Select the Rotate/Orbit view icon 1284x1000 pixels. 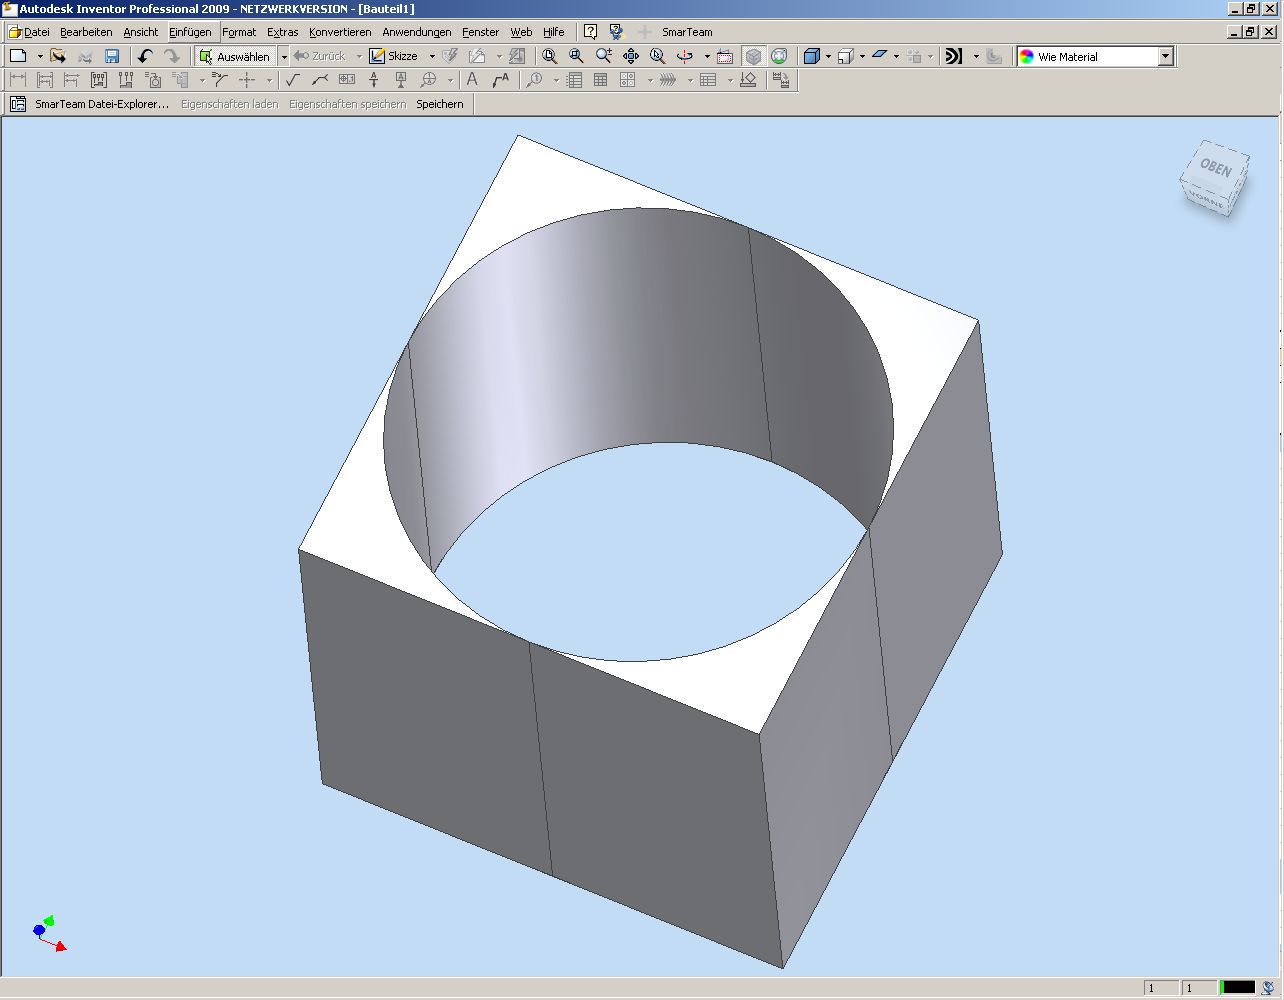pos(685,57)
